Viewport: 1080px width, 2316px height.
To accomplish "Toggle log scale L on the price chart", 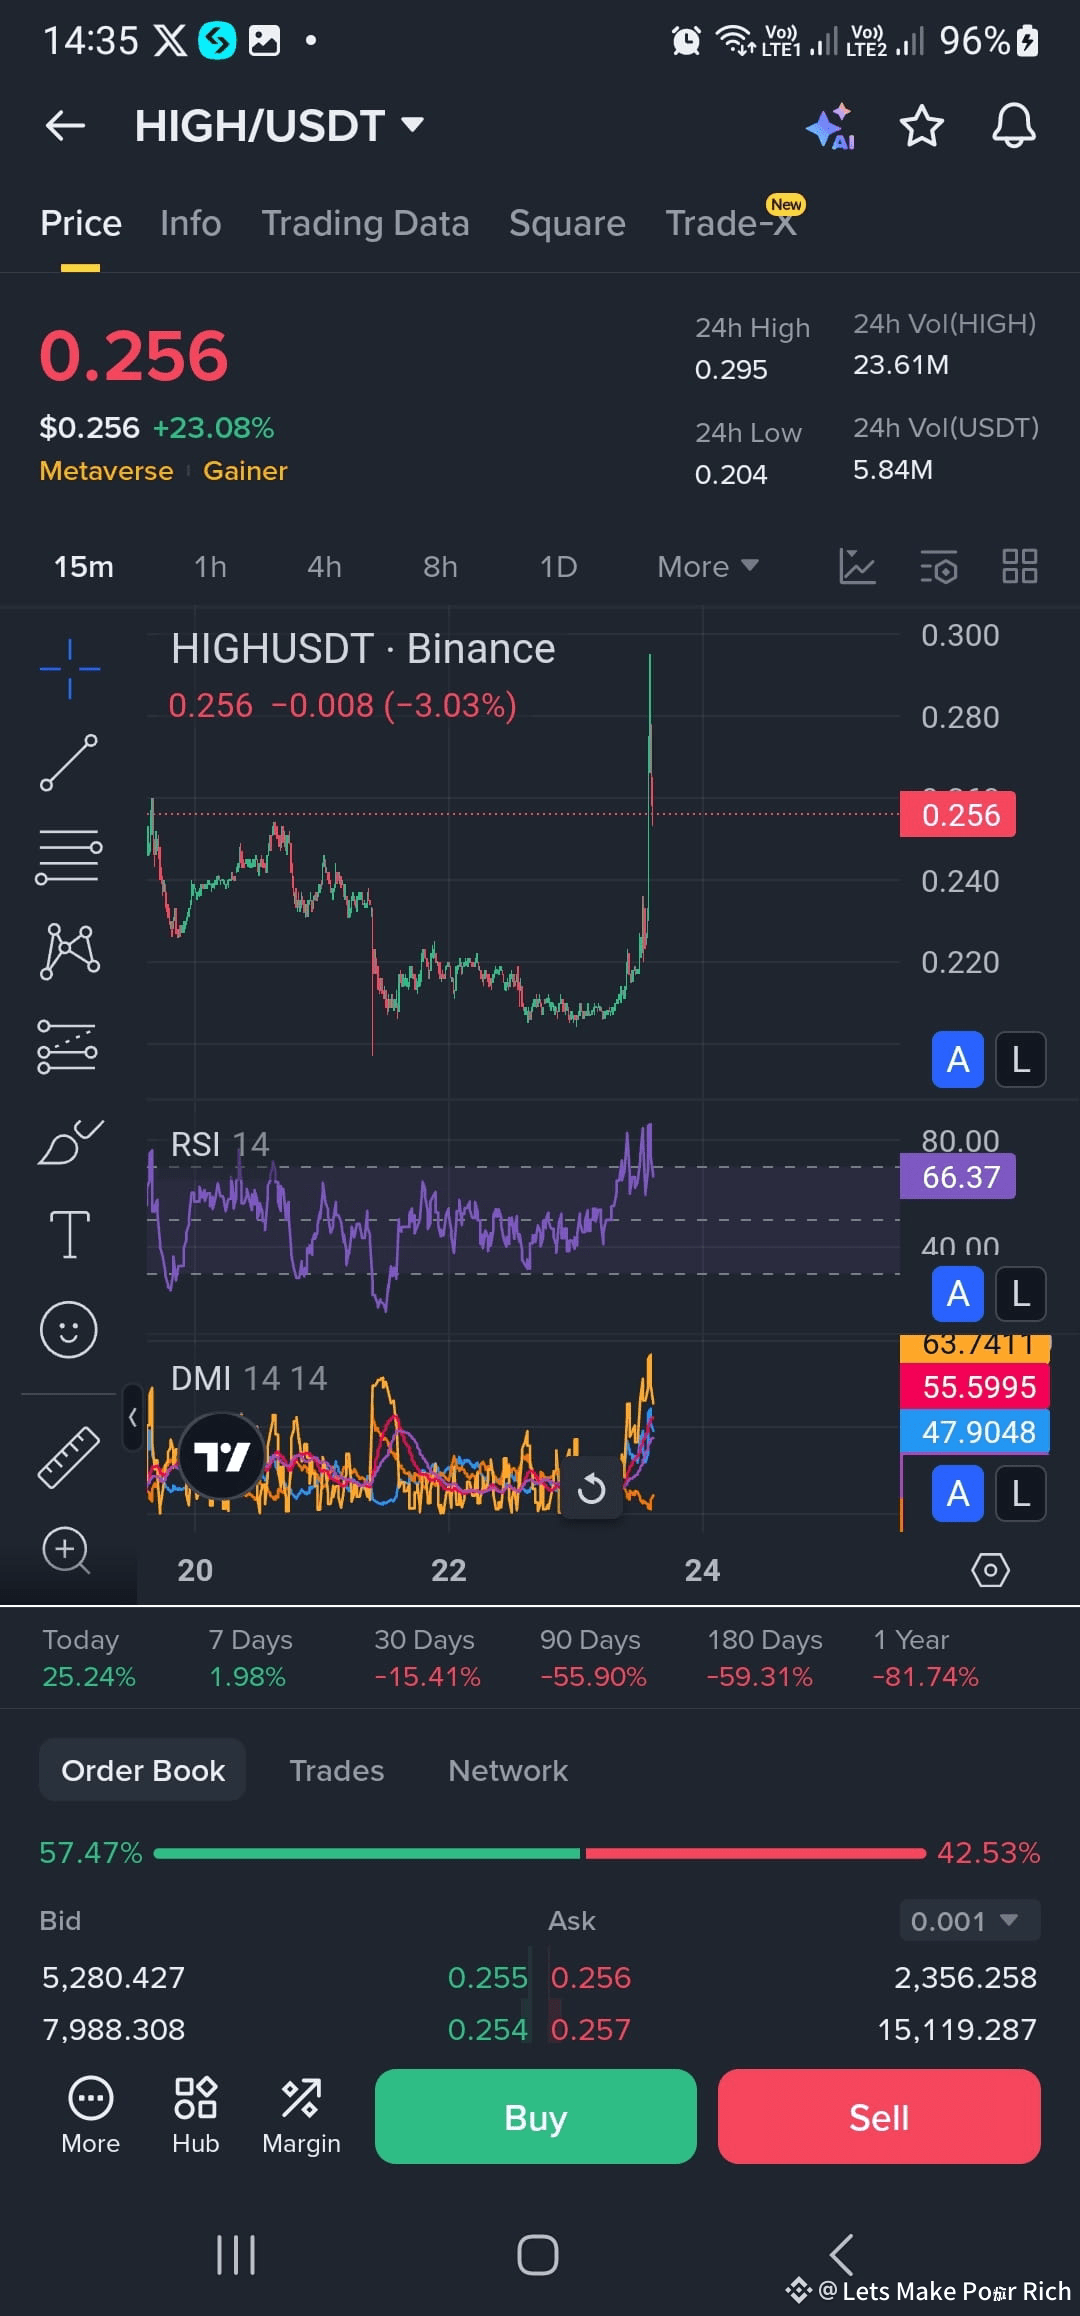I will (1021, 1059).
